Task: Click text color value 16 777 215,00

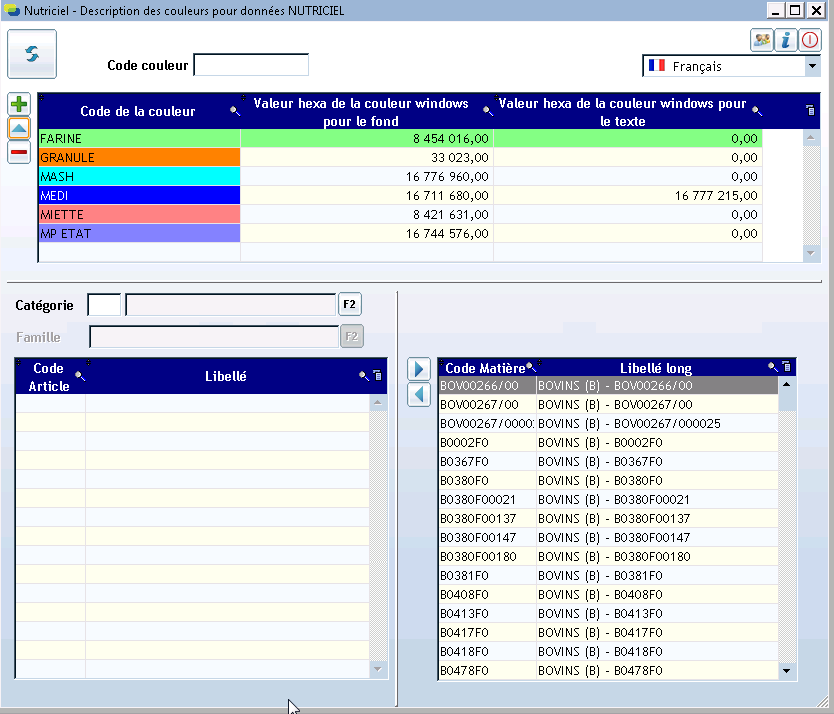Action: point(716,196)
